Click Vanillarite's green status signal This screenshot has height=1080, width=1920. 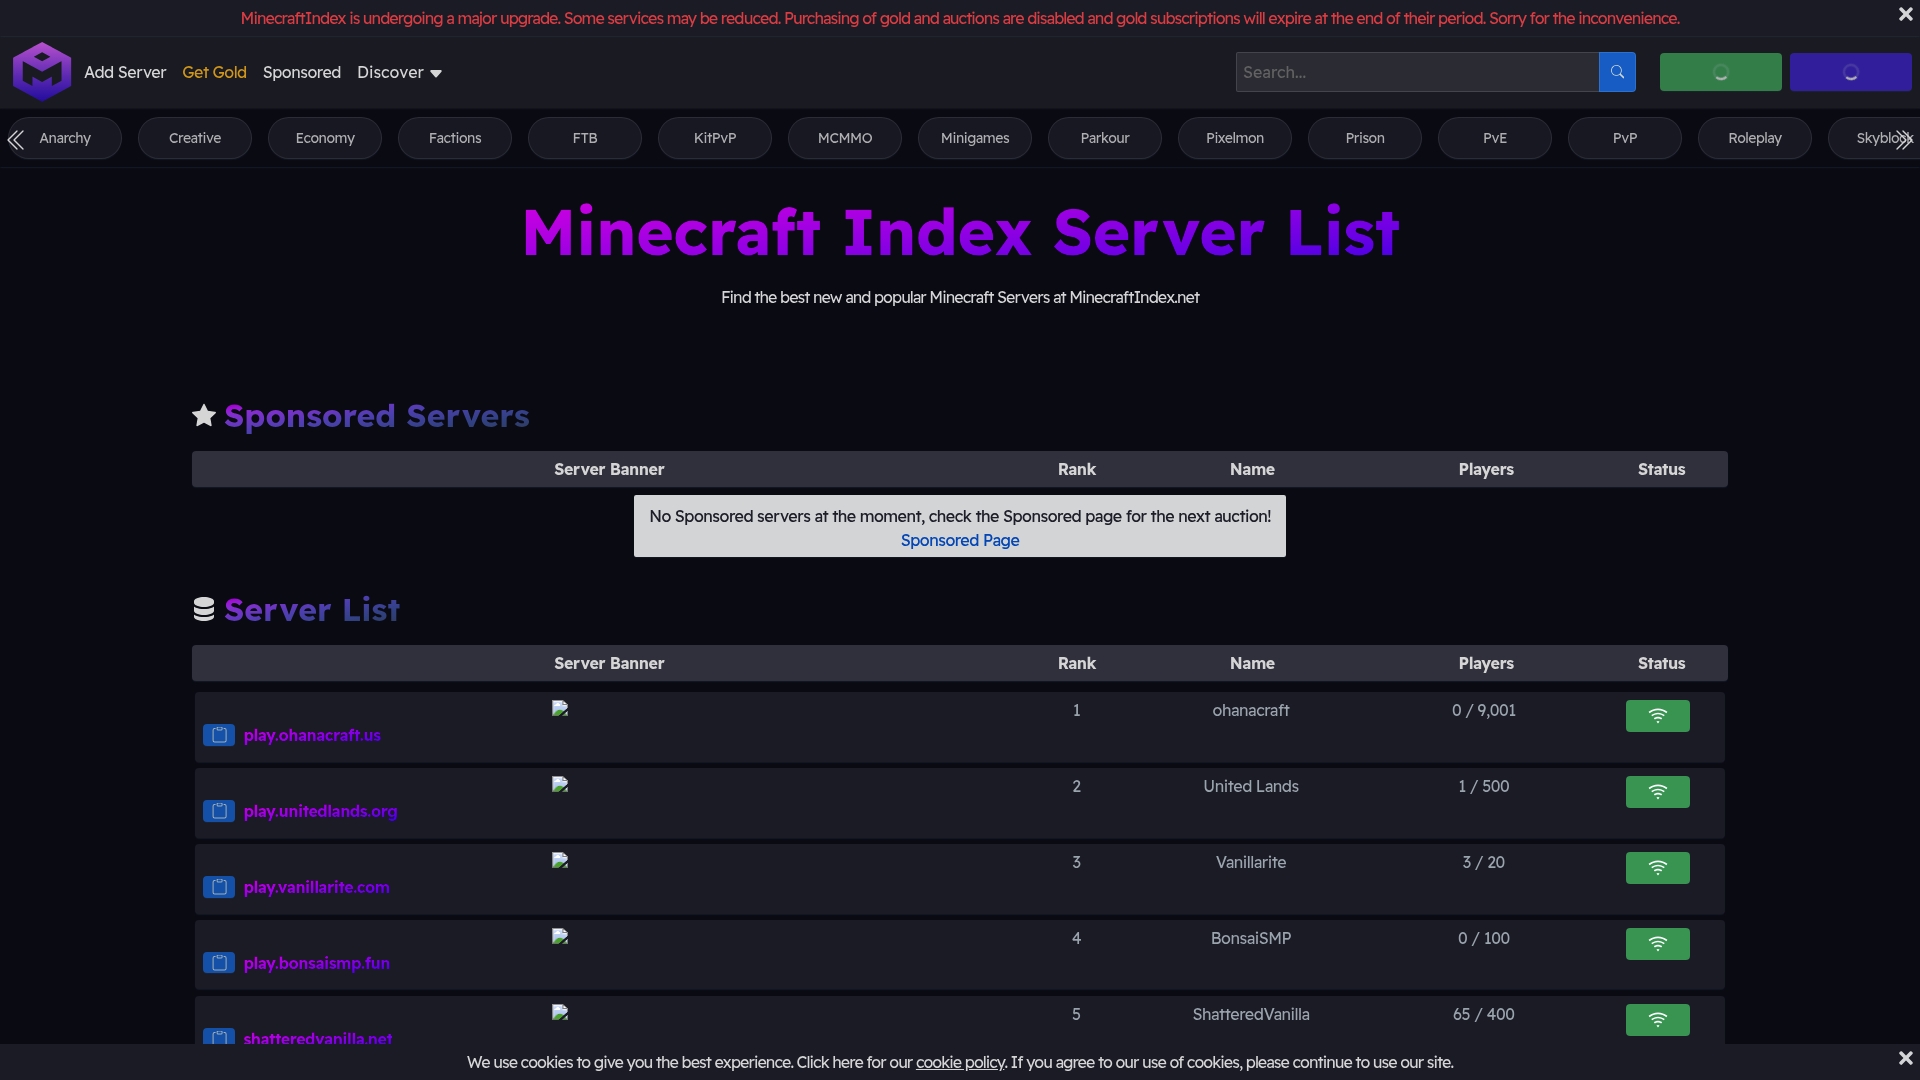click(1657, 868)
